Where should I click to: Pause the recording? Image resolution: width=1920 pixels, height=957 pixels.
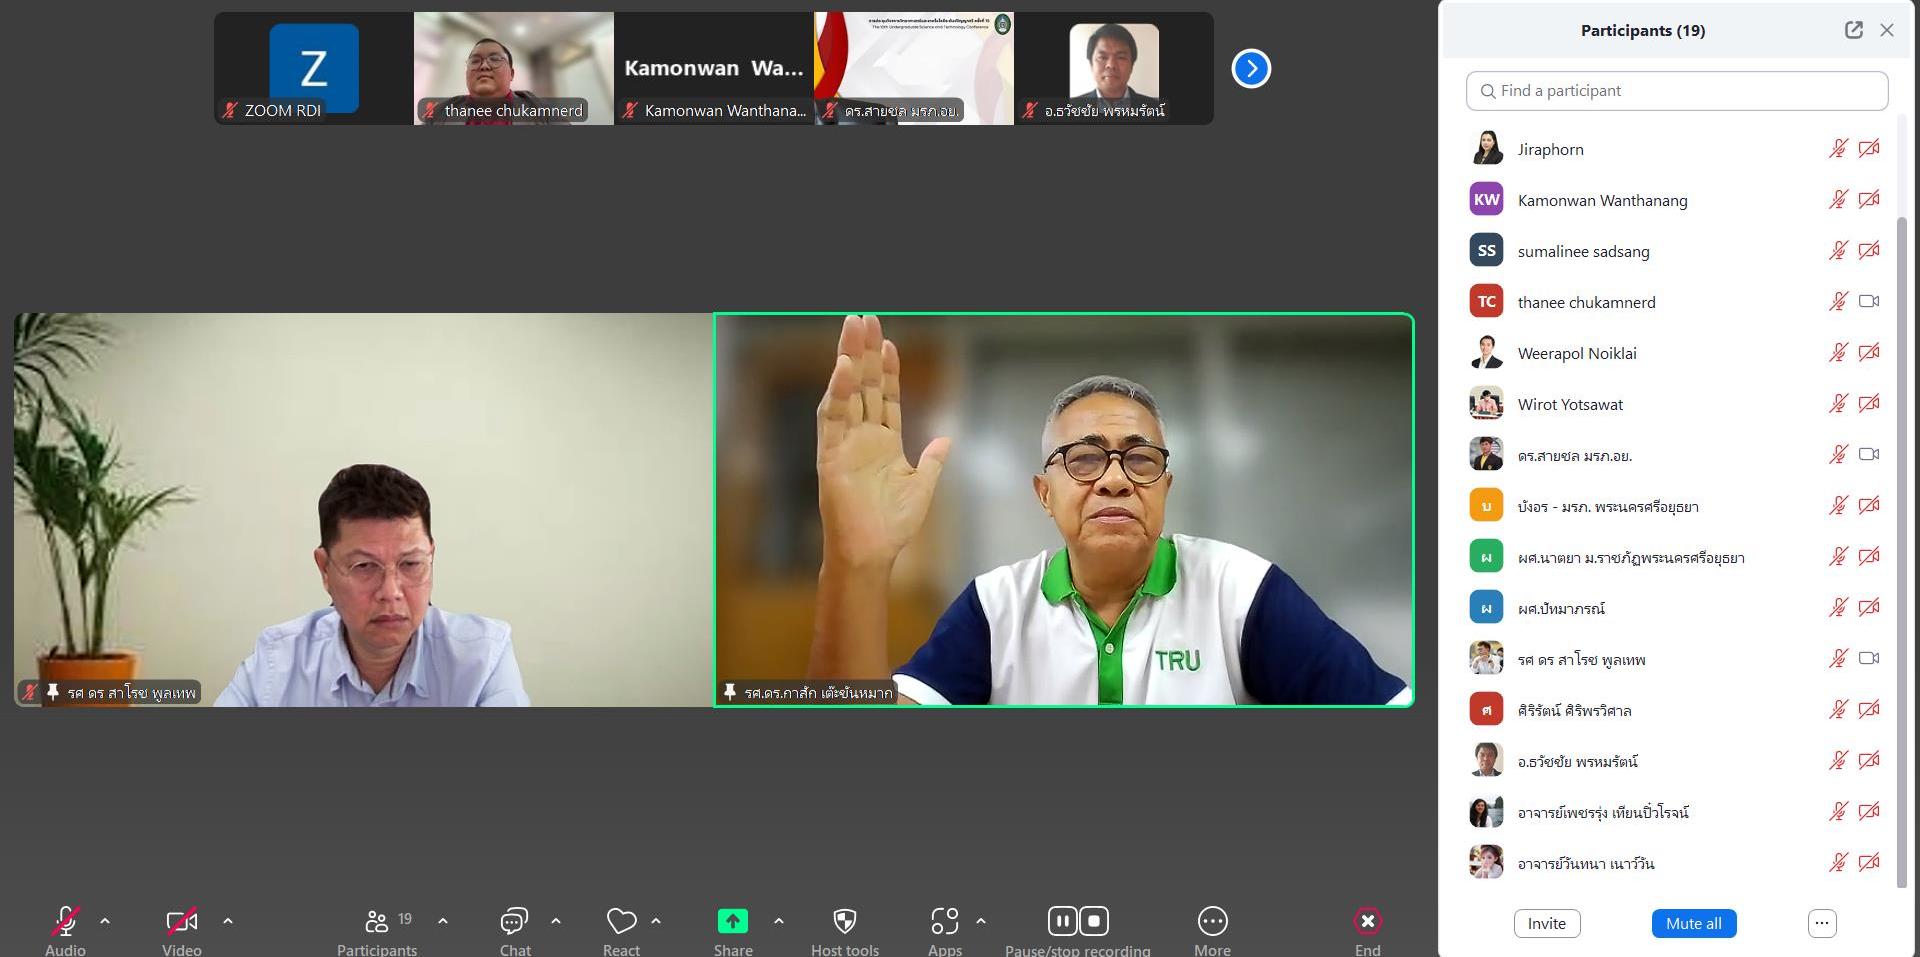point(1063,920)
